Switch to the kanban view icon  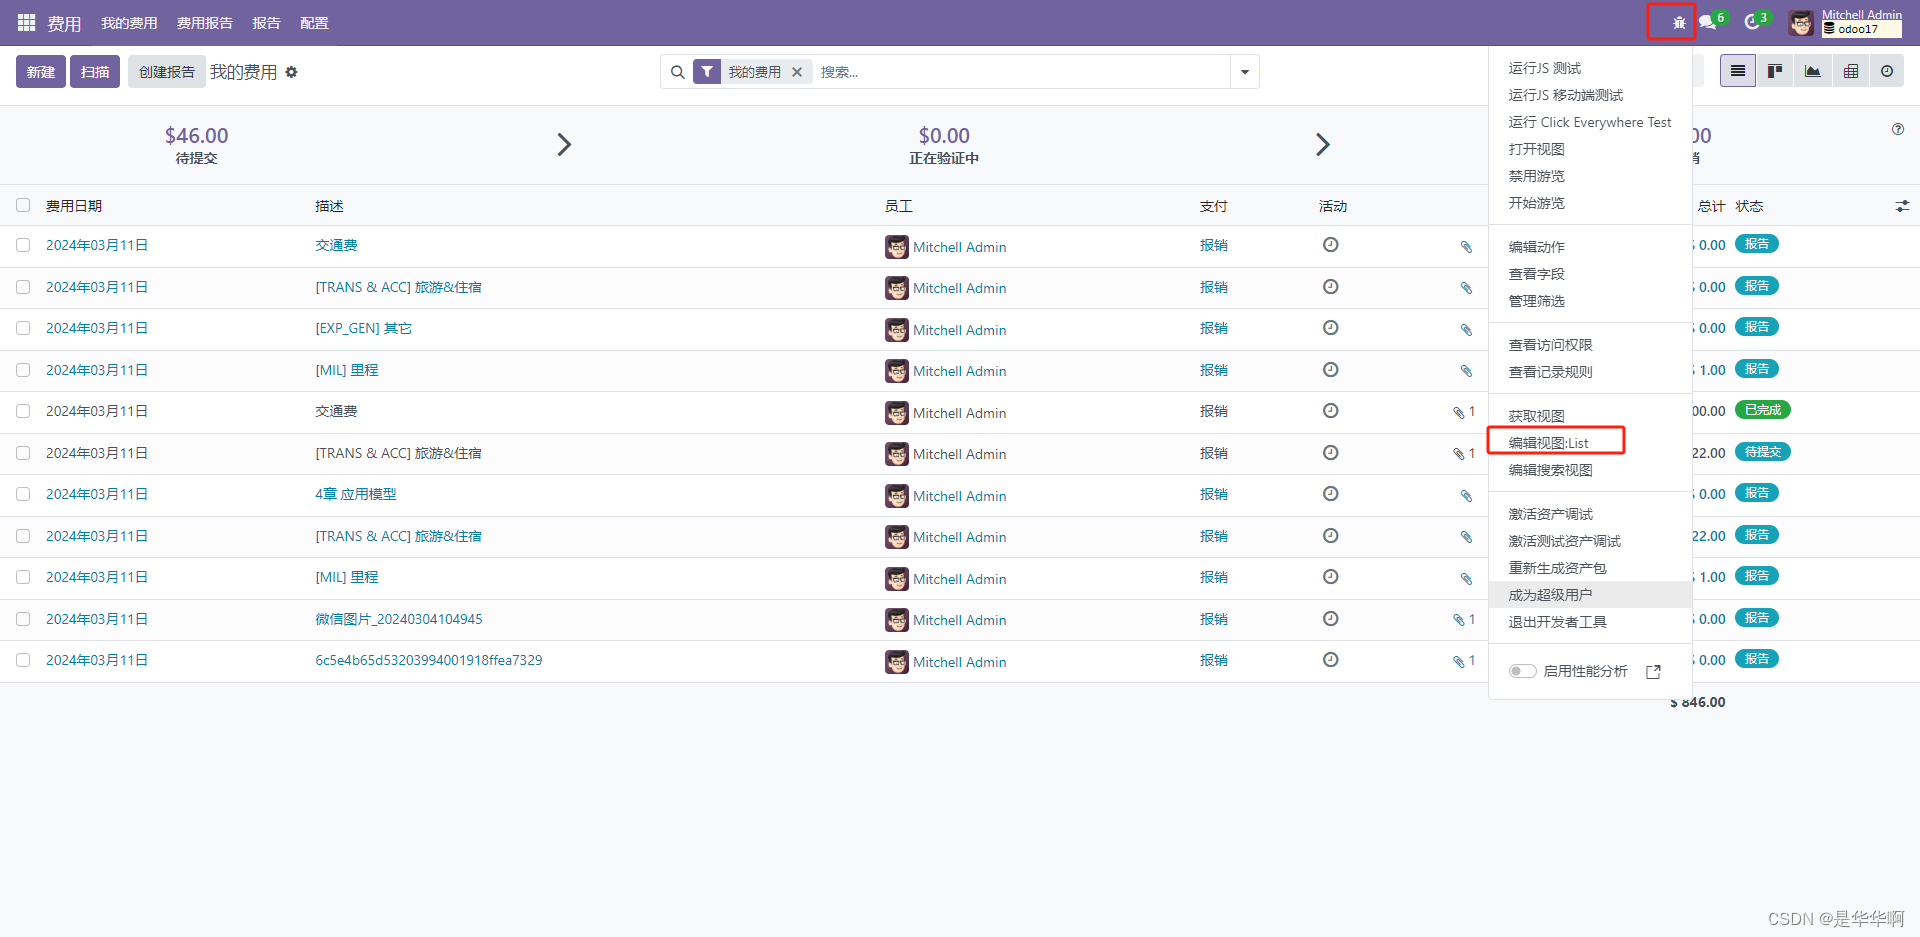1775,71
